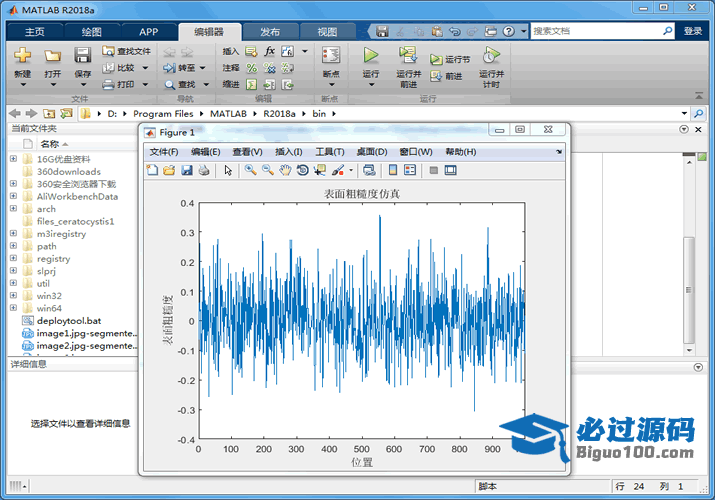This screenshot has width=715, height=500.
Task: Click the Run (运行) green arrow icon
Action: pos(371,56)
